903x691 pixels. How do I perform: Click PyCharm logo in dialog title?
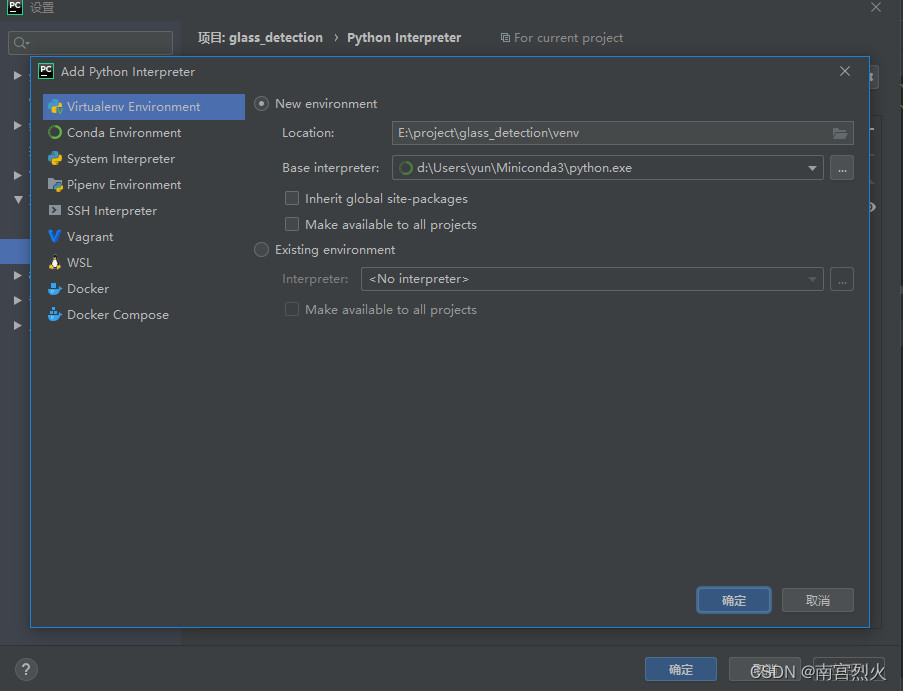(x=46, y=71)
